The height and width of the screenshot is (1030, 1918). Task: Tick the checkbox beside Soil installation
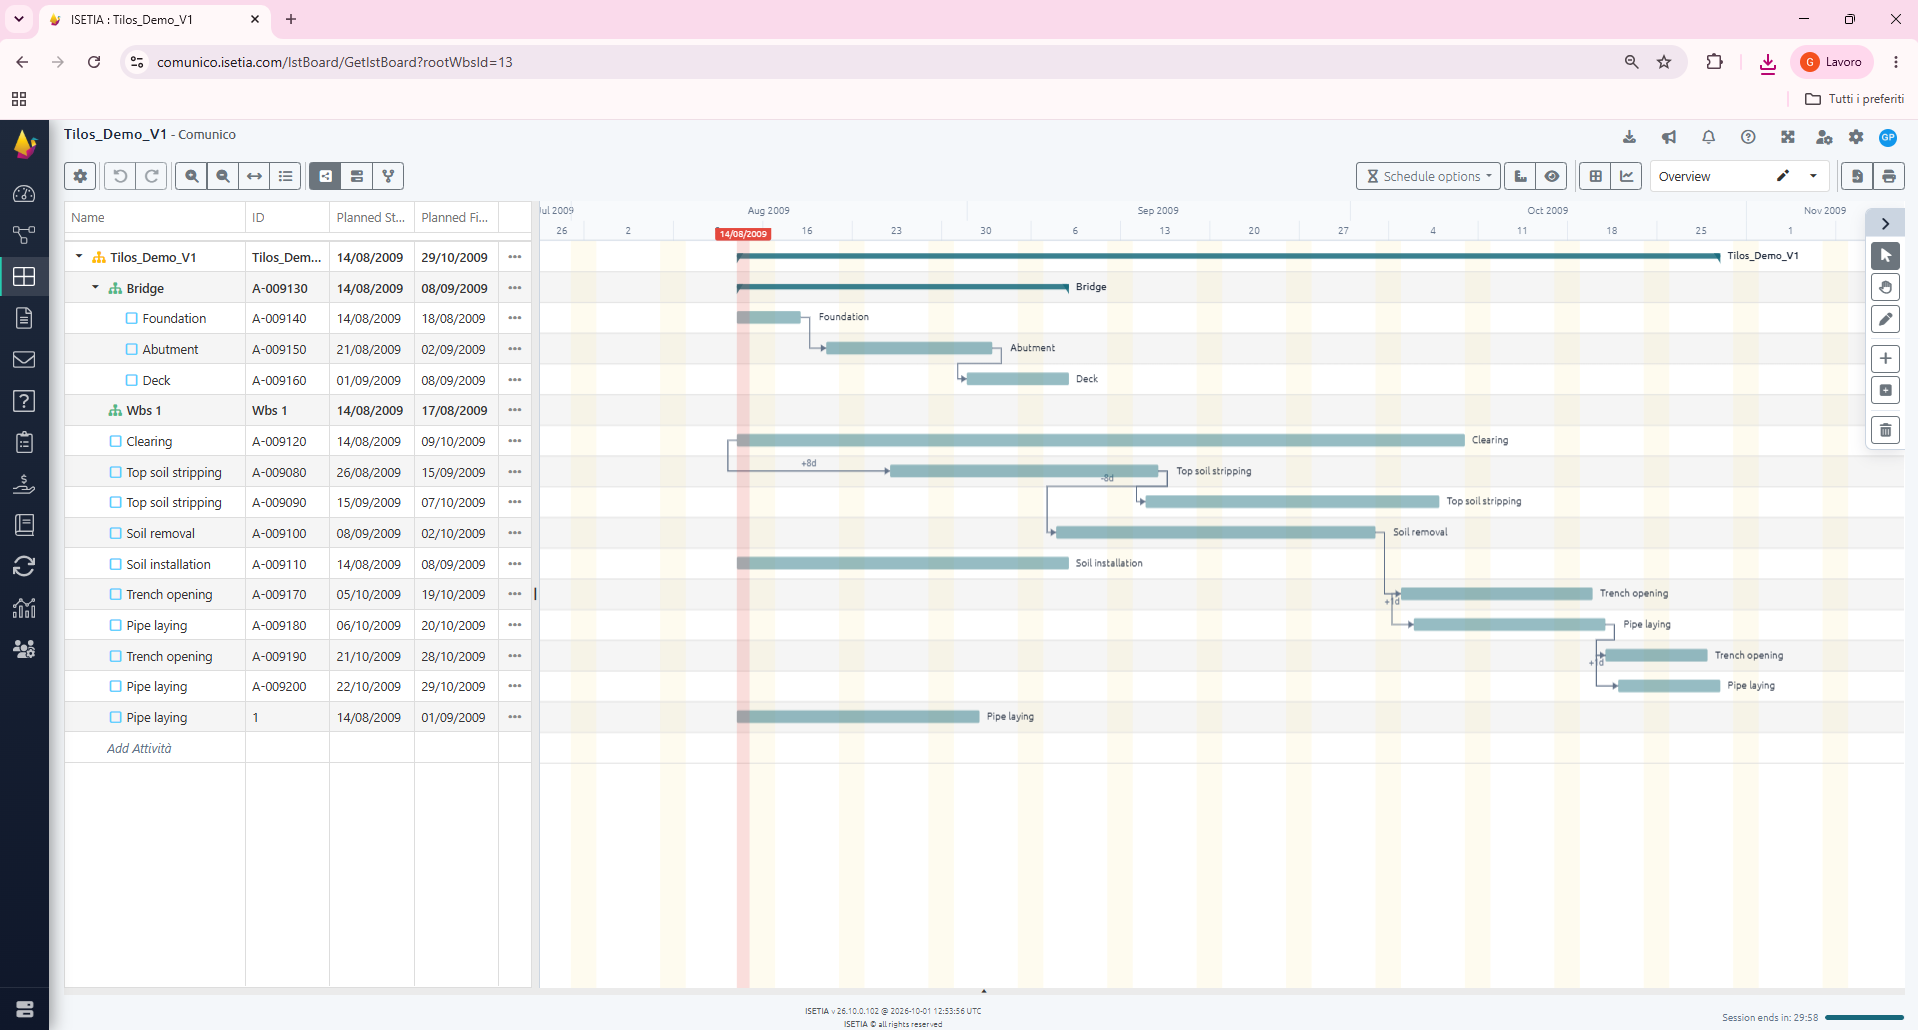pyautogui.click(x=115, y=564)
